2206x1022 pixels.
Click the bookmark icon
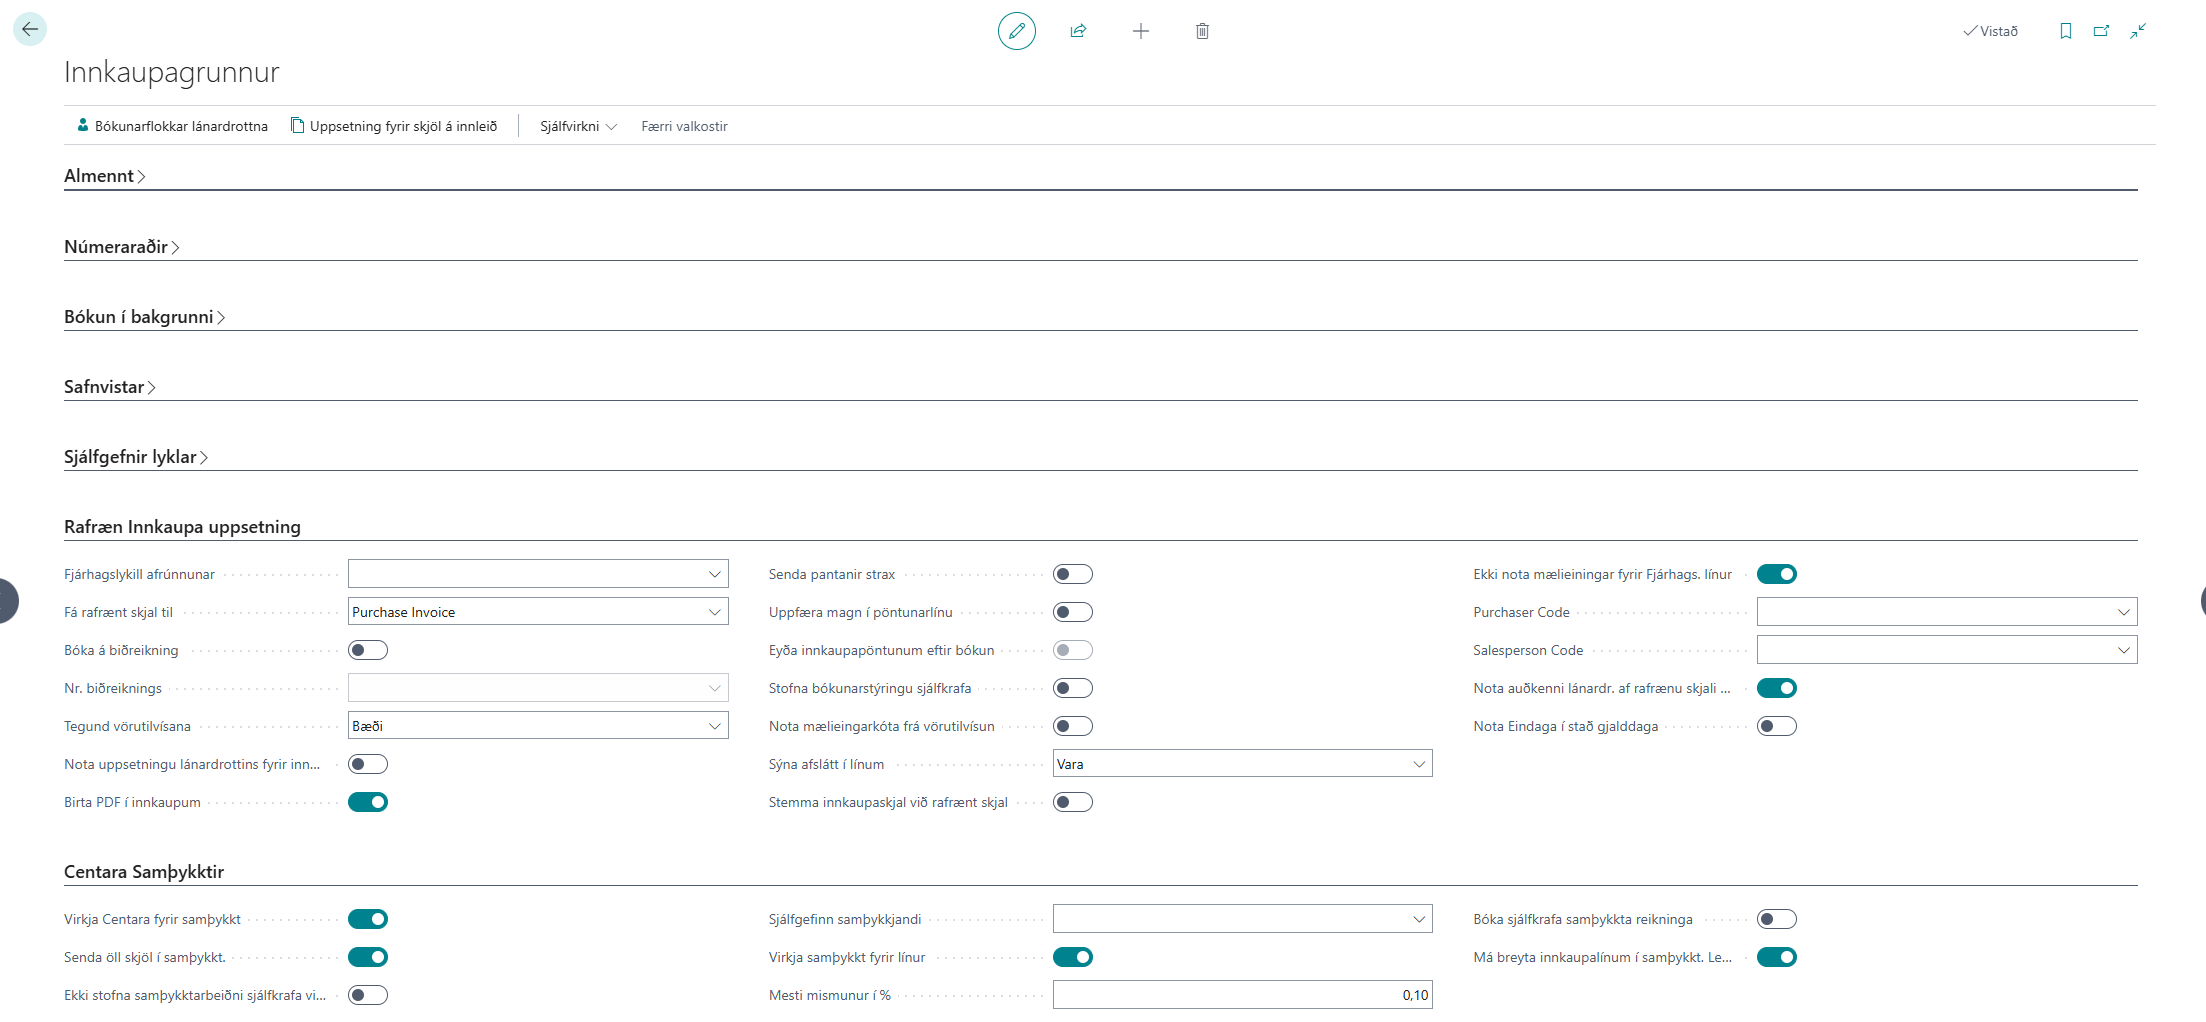pos(2065,31)
